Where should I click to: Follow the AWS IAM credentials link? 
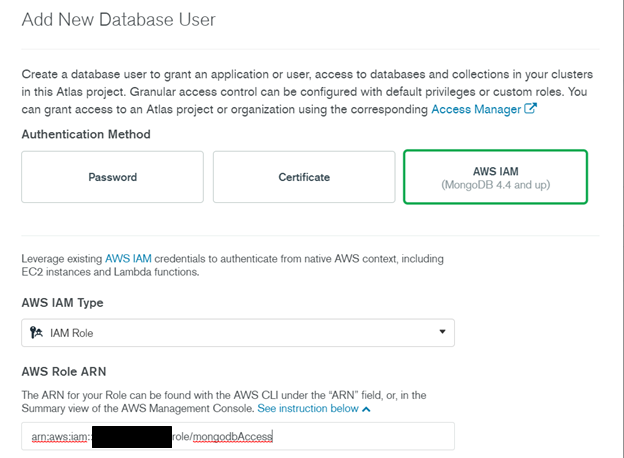125,258
